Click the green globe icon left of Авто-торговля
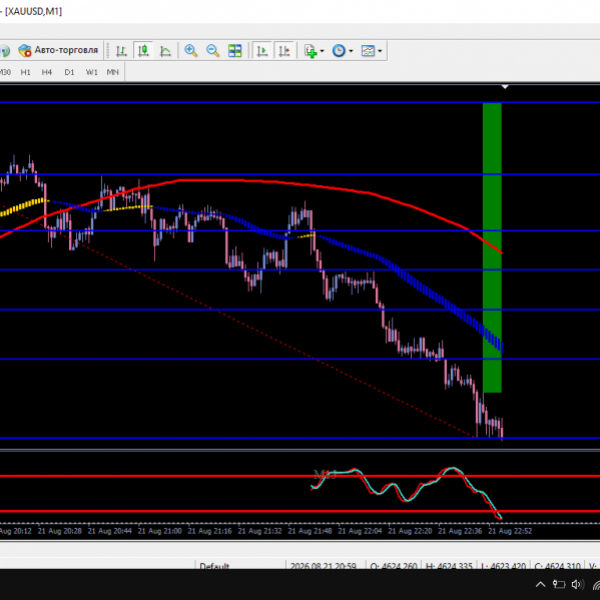This screenshot has width=600, height=600. (5, 51)
